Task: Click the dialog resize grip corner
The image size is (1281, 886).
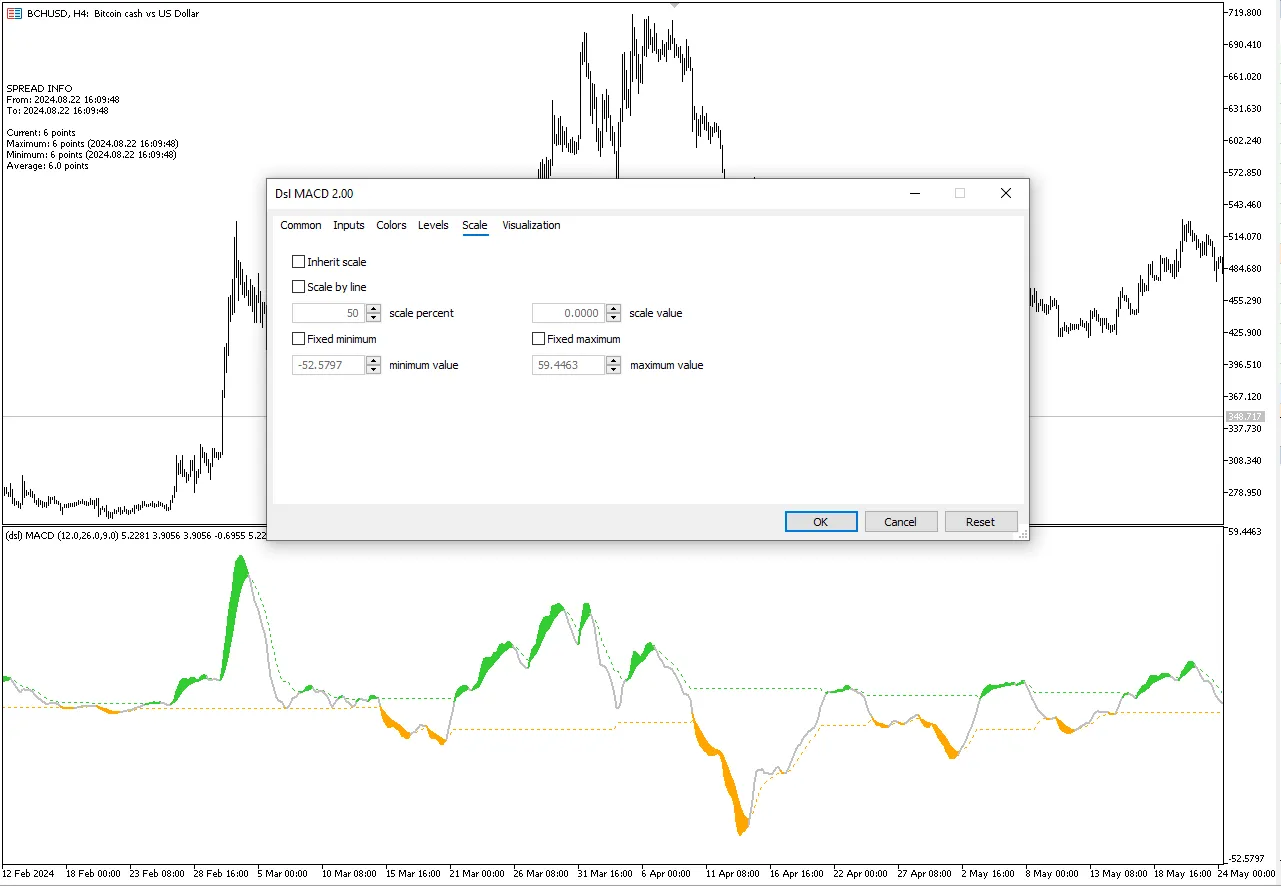Action: (1022, 535)
